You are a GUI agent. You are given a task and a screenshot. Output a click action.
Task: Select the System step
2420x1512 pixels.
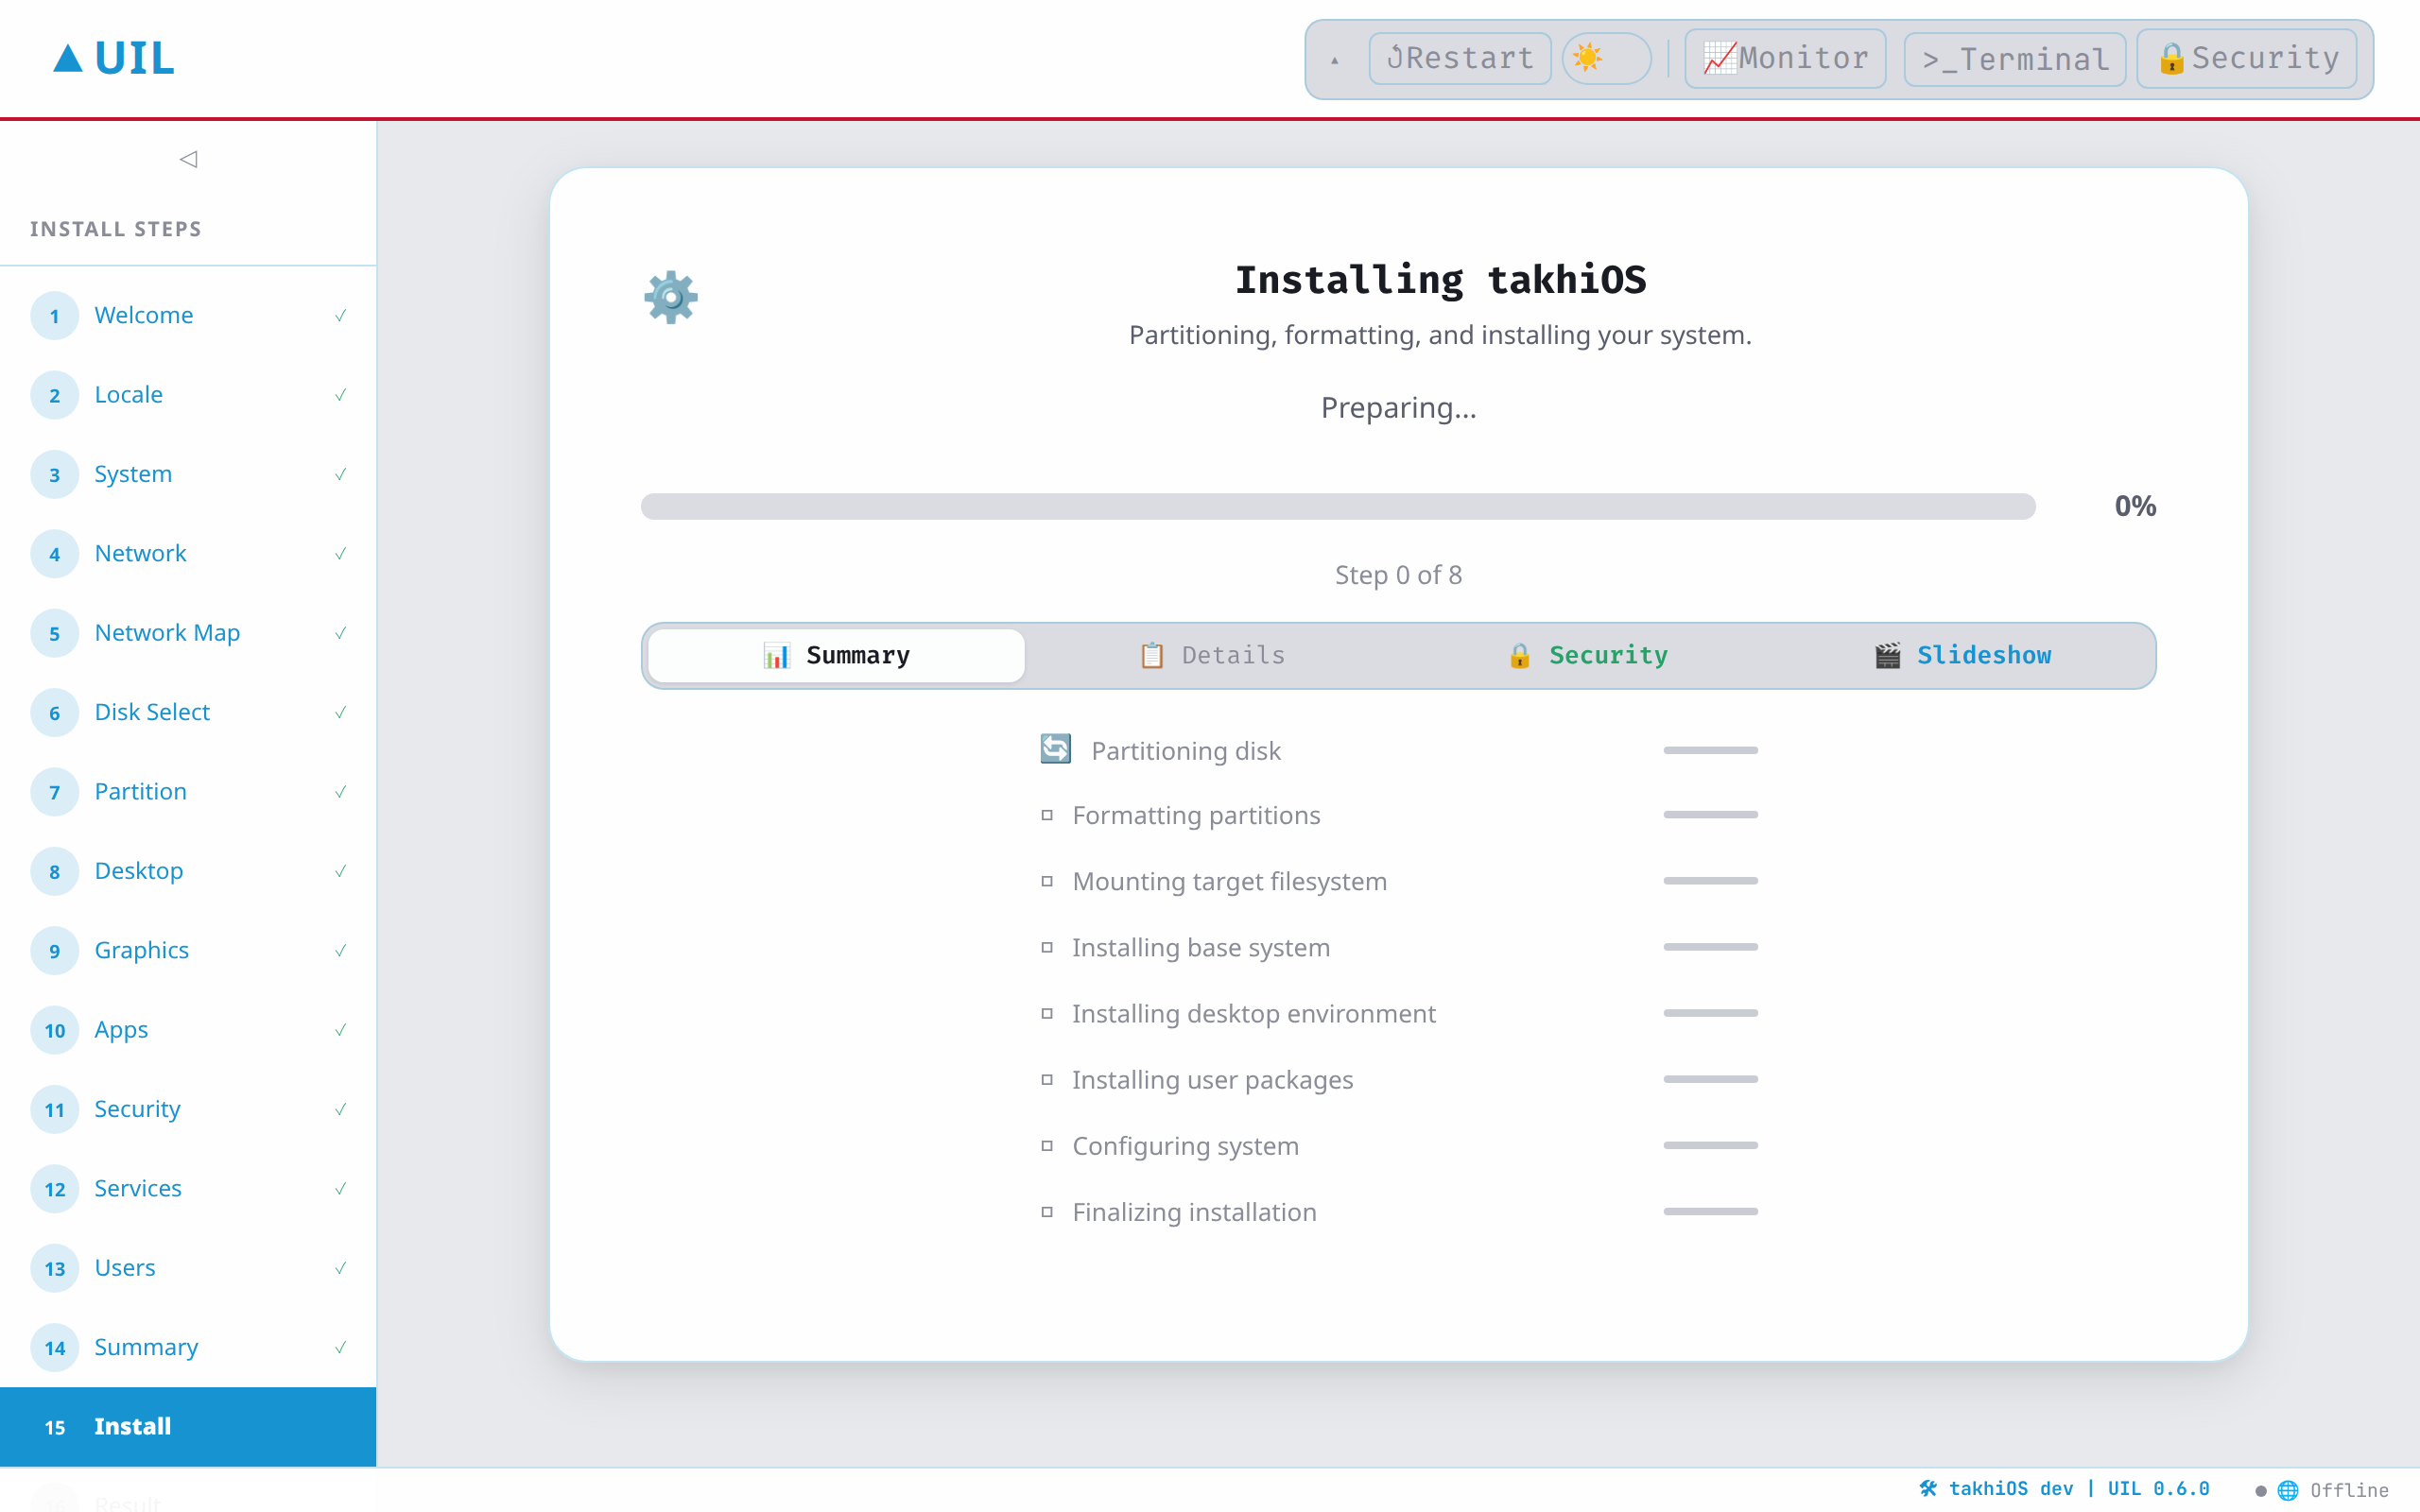188,474
